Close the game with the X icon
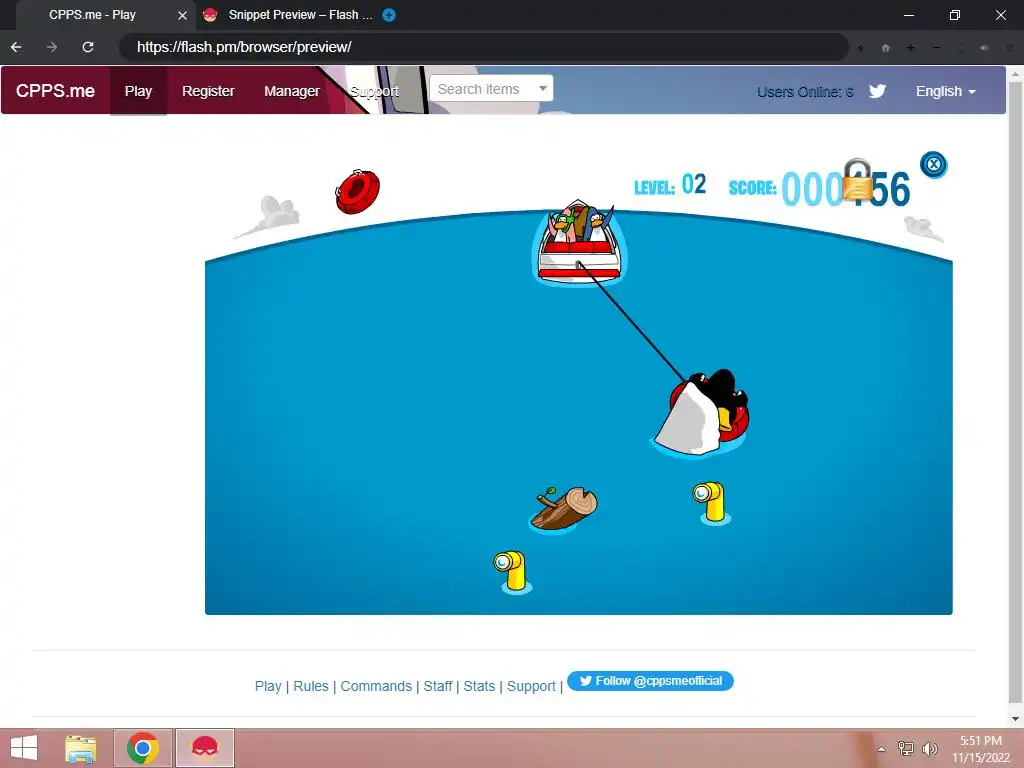1024x768 pixels. [x=933, y=165]
